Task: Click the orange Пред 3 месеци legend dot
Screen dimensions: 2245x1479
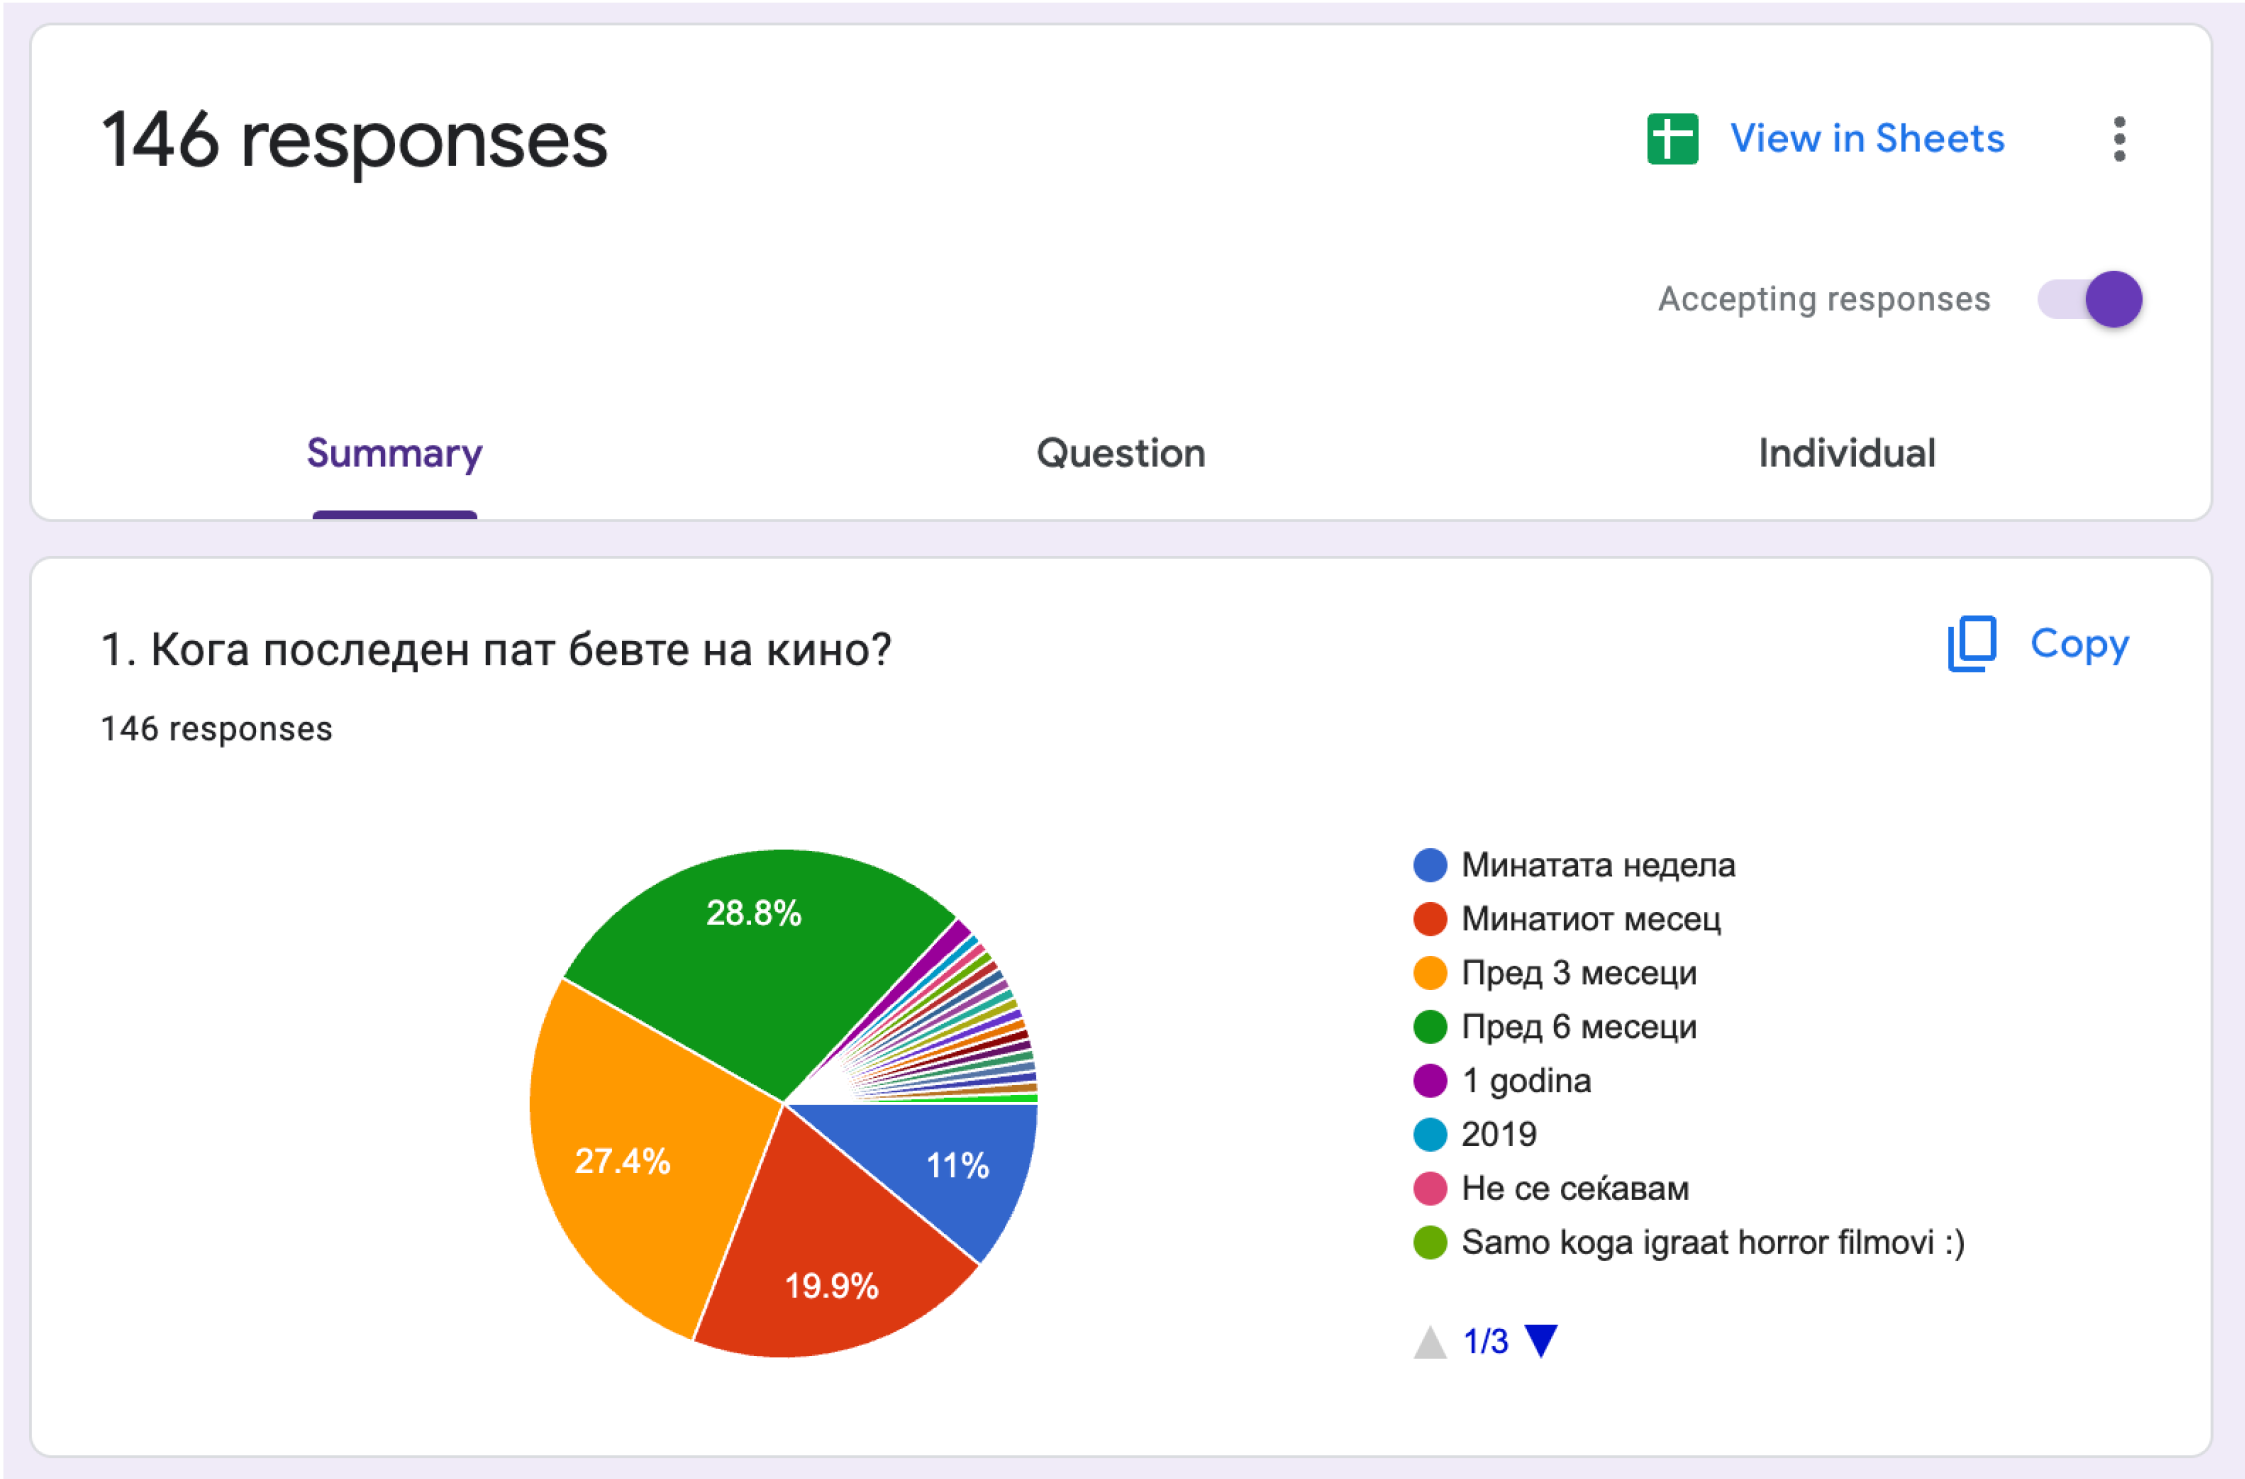Action: (x=1430, y=973)
